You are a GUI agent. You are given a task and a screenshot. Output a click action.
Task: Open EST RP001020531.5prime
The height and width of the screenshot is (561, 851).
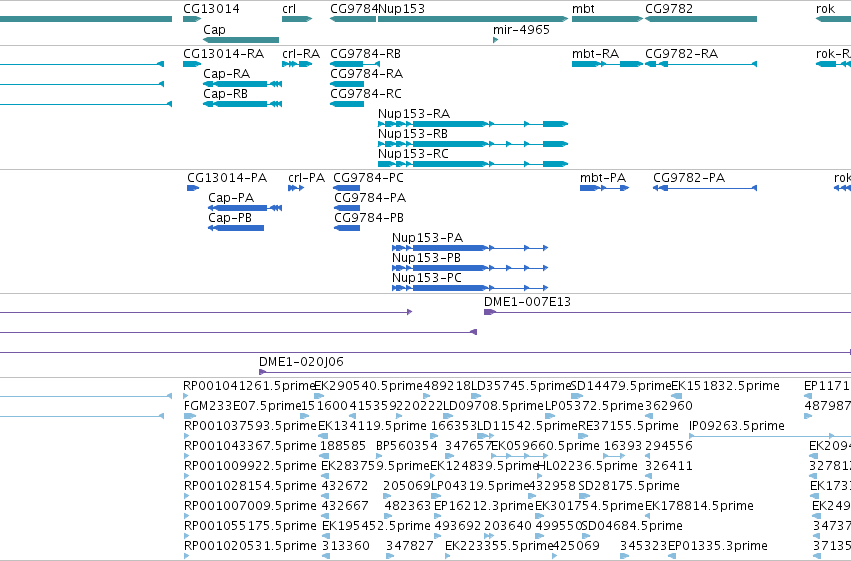(250, 547)
